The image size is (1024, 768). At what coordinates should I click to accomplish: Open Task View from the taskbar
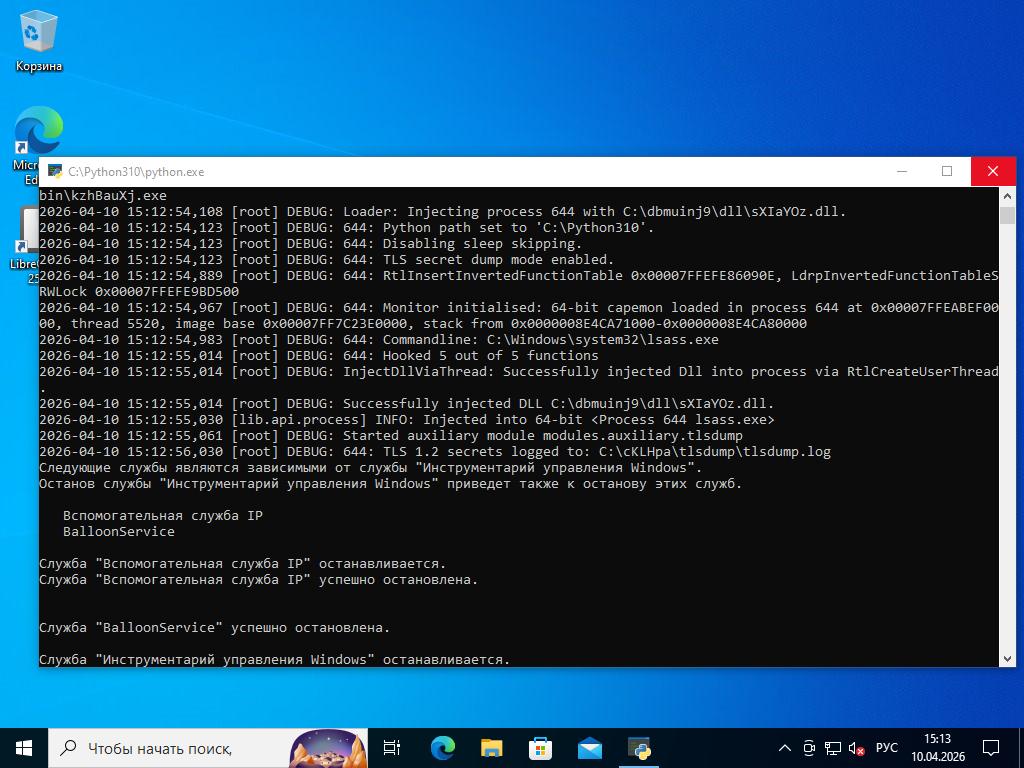(x=392, y=748)
